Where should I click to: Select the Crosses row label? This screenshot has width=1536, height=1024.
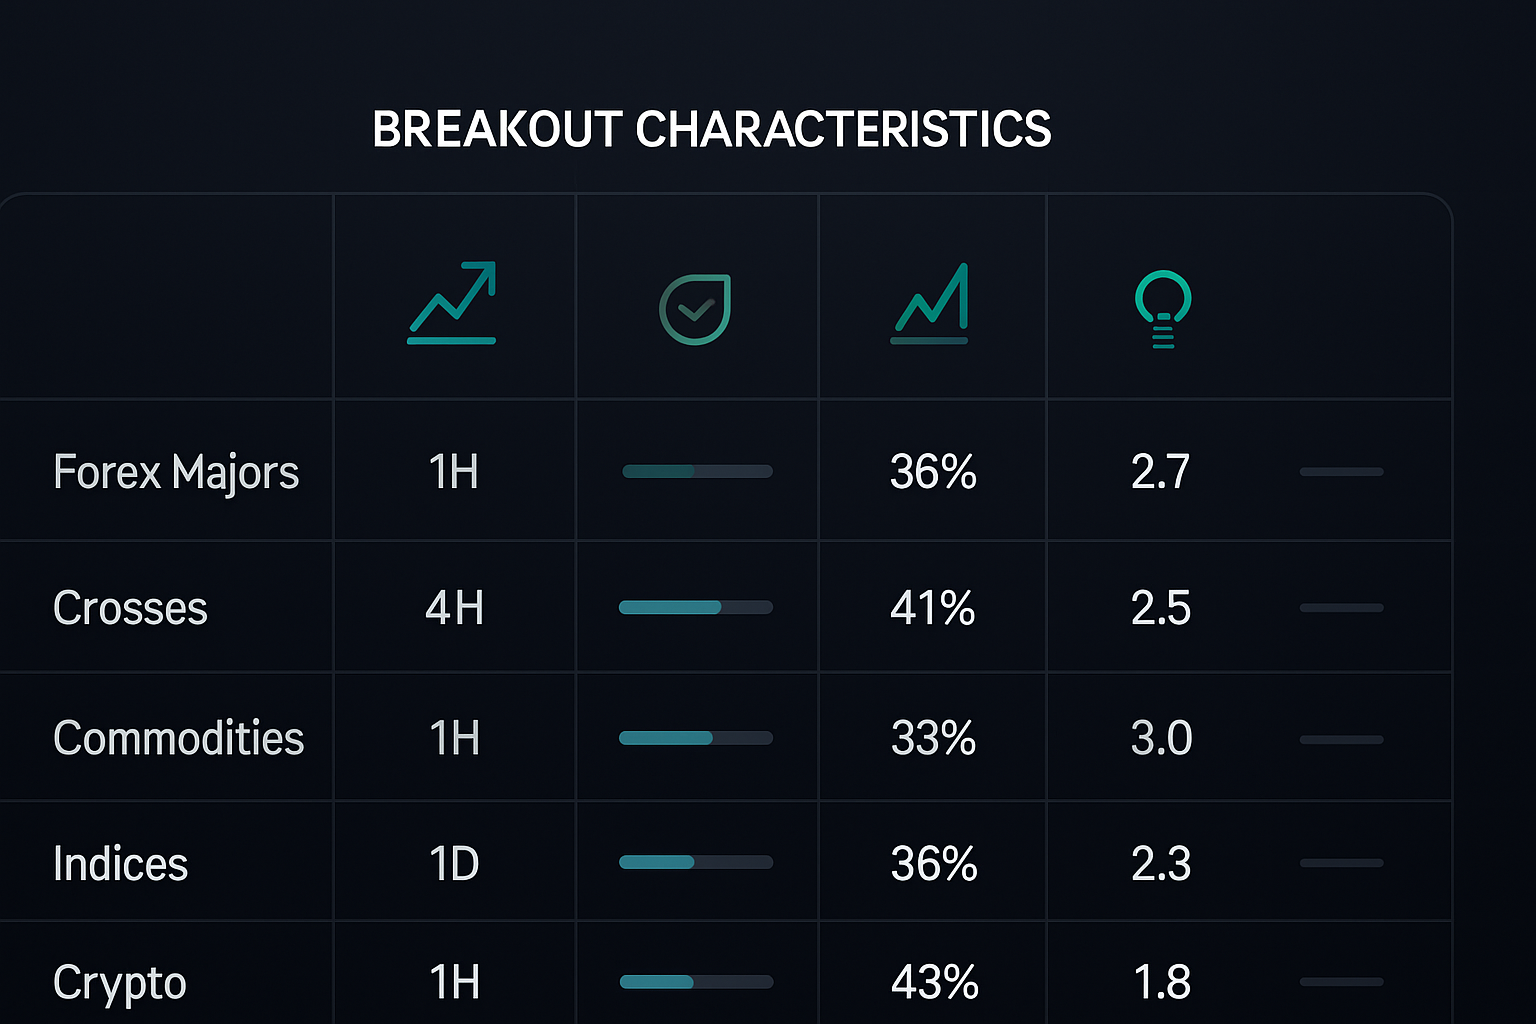coord(130,608)
